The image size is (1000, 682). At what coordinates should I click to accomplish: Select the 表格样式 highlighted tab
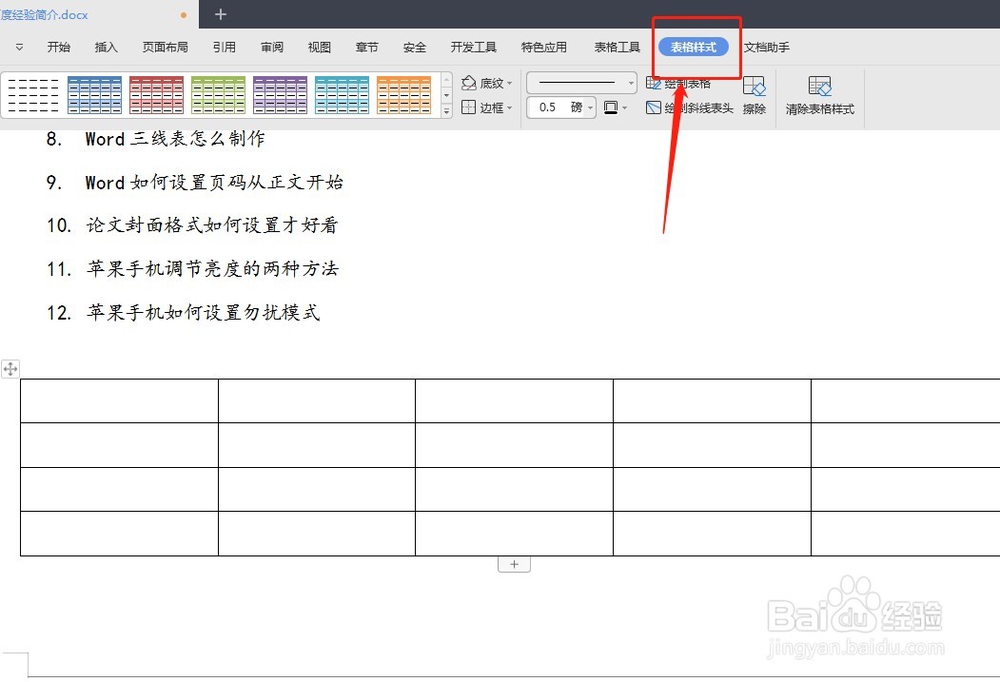(x=695, y=46)
